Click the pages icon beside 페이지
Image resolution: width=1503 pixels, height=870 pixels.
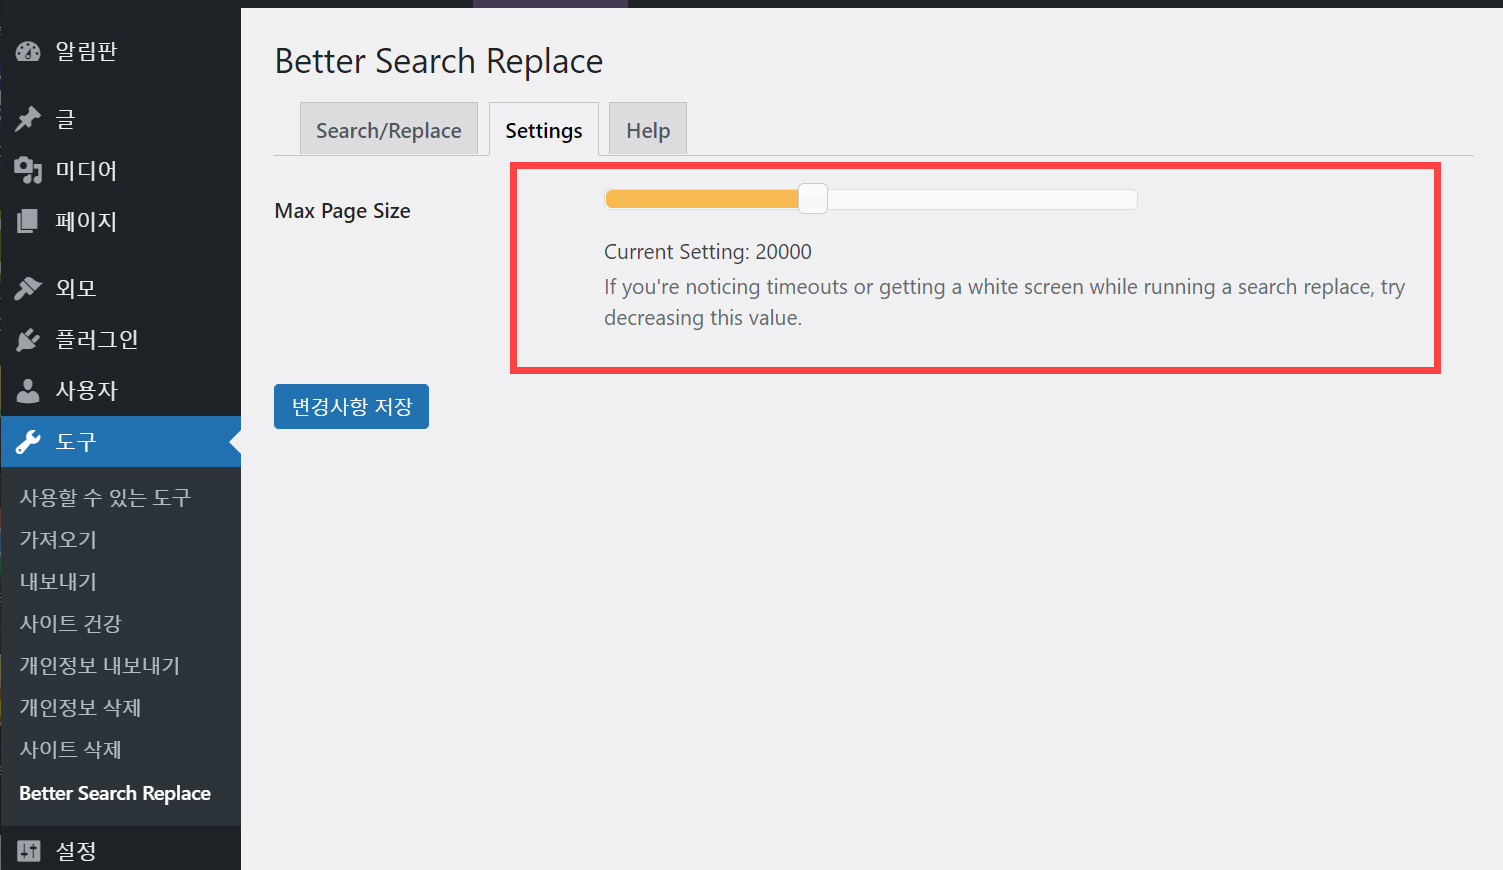coord(28,221)
